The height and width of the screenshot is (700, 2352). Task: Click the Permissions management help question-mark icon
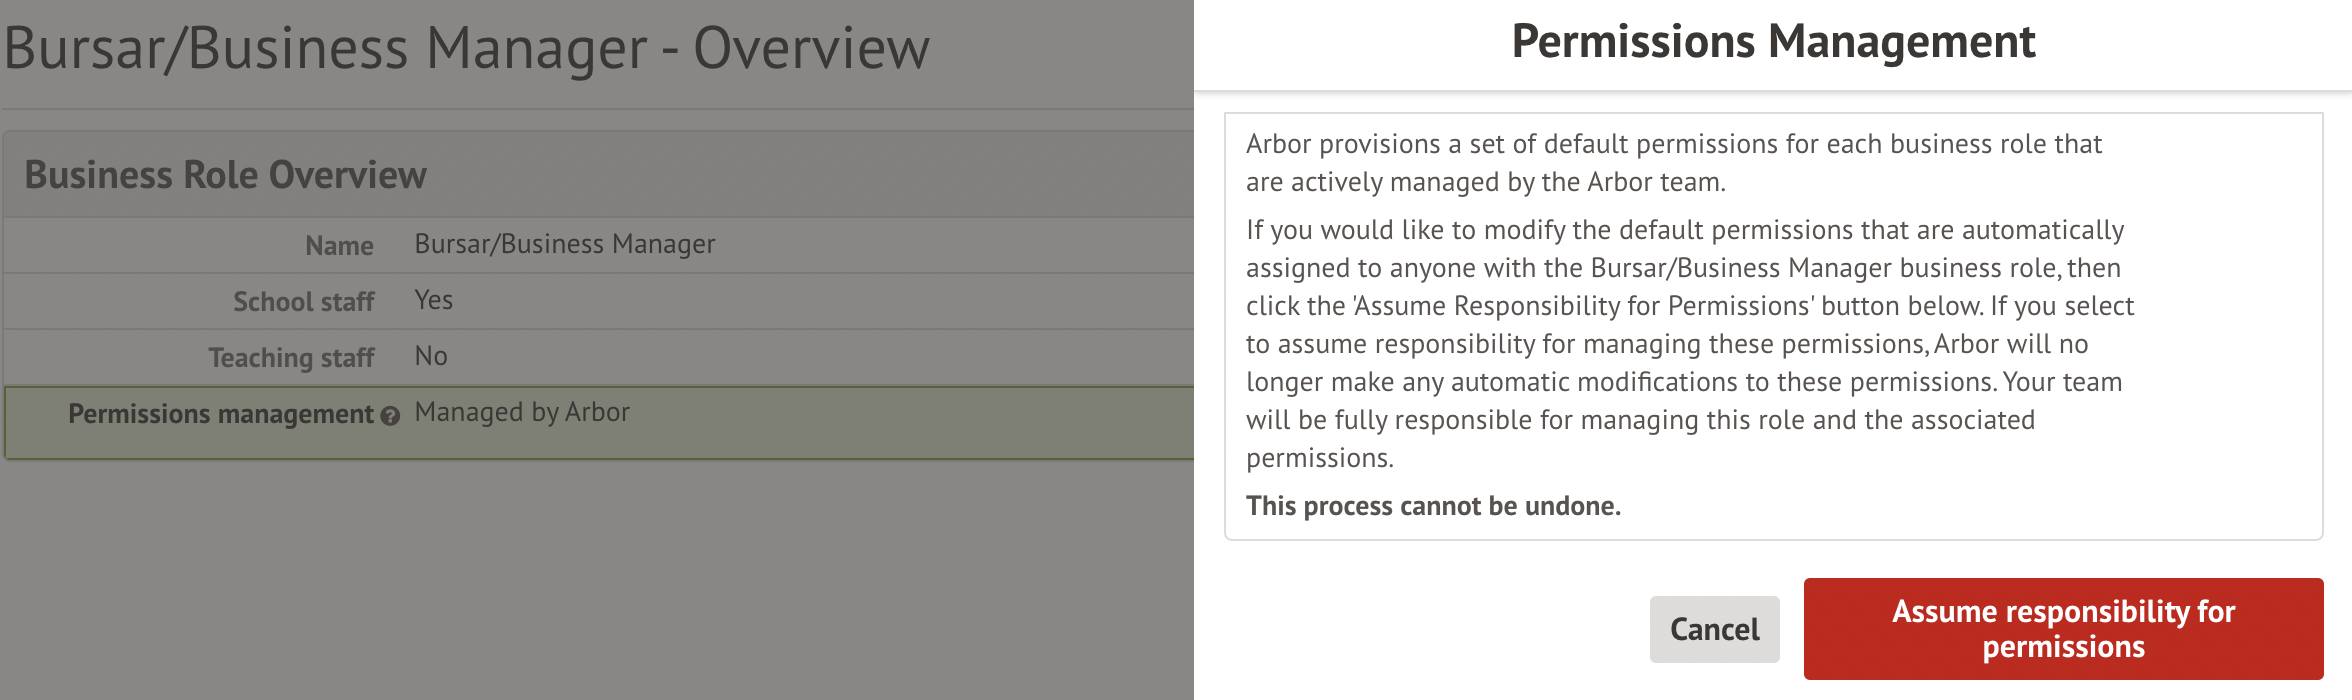(x=390, y=416)
